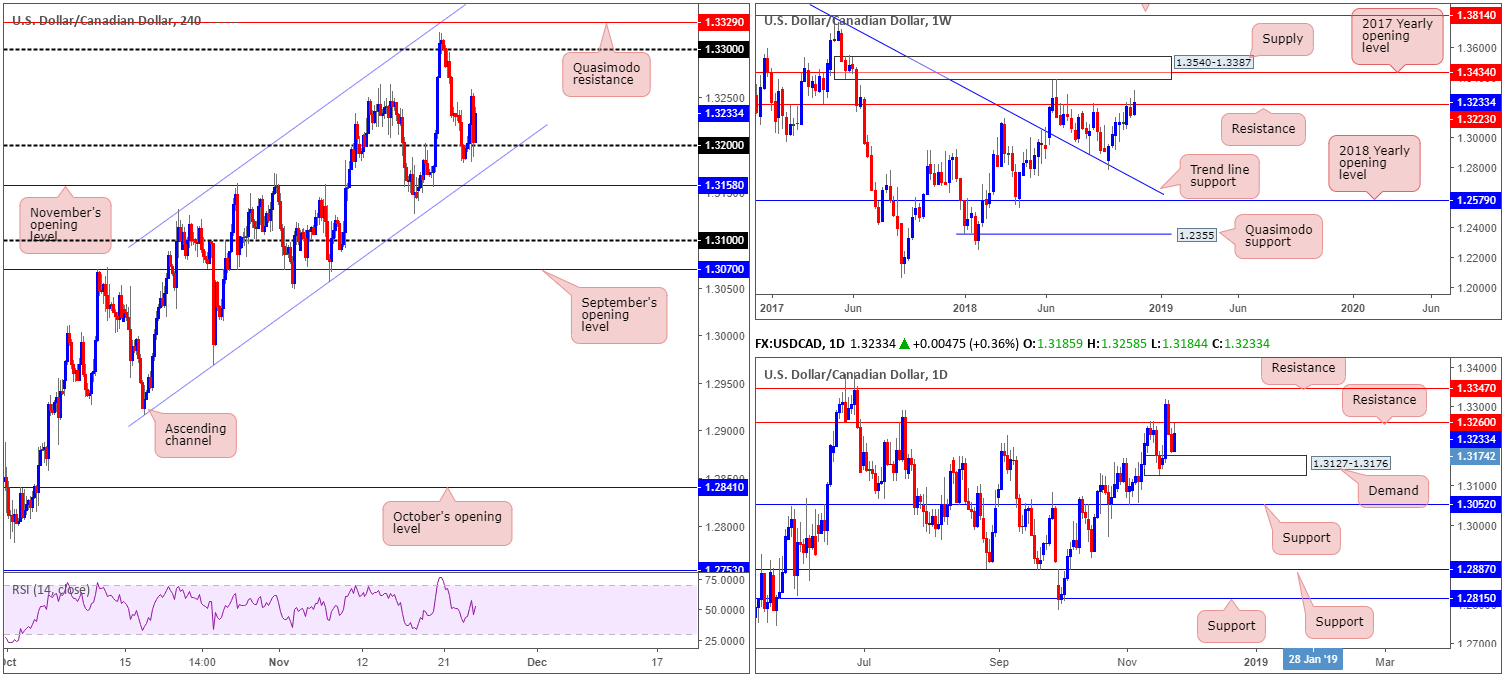The height and width of the screenshot is (676, 1505).
Task: Click the 1.31742 price label on daily chart
Action: tap(1474, 455)
